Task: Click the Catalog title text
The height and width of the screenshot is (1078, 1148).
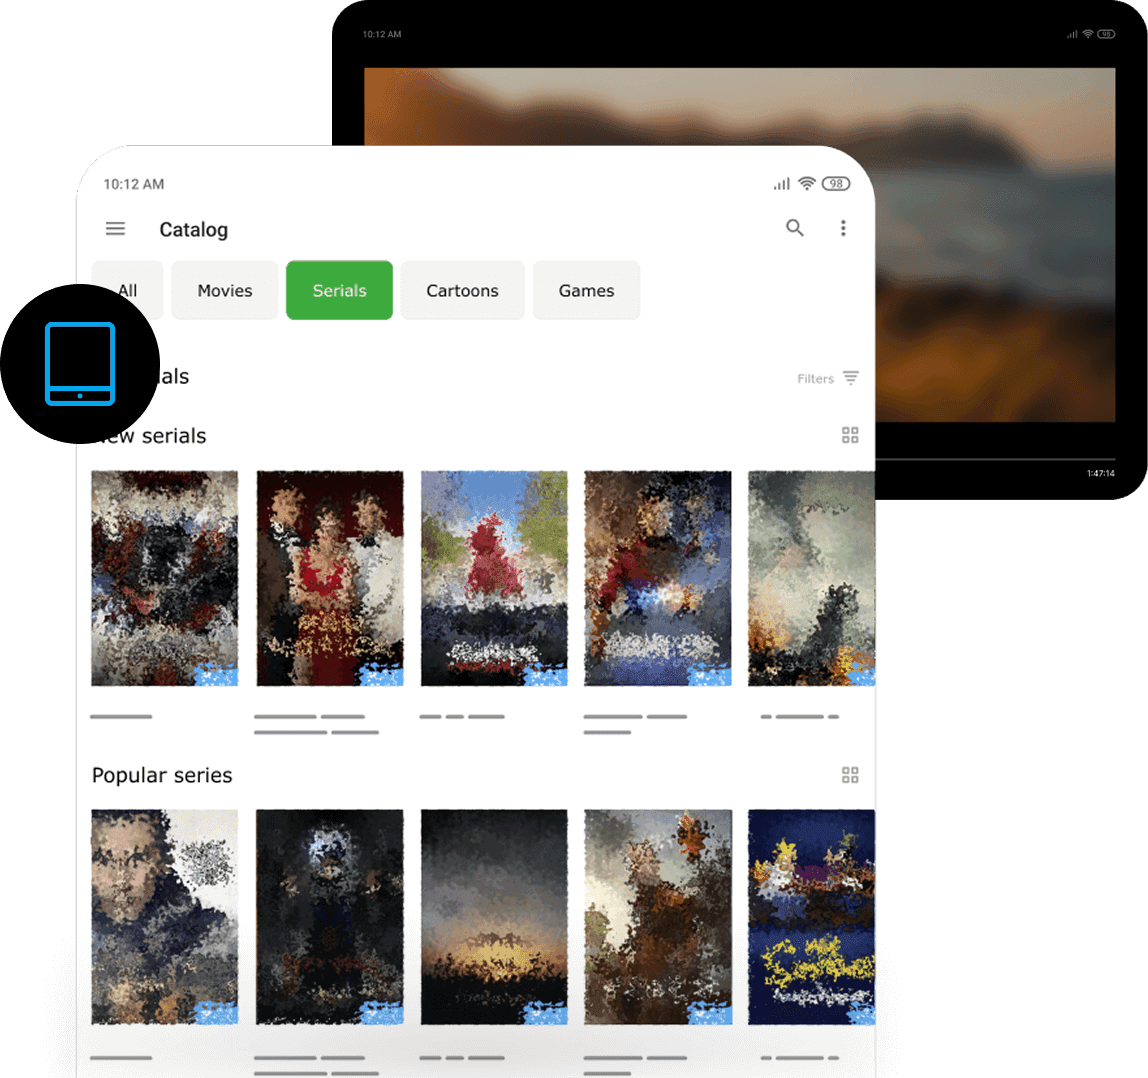Action: coord(194,230)
